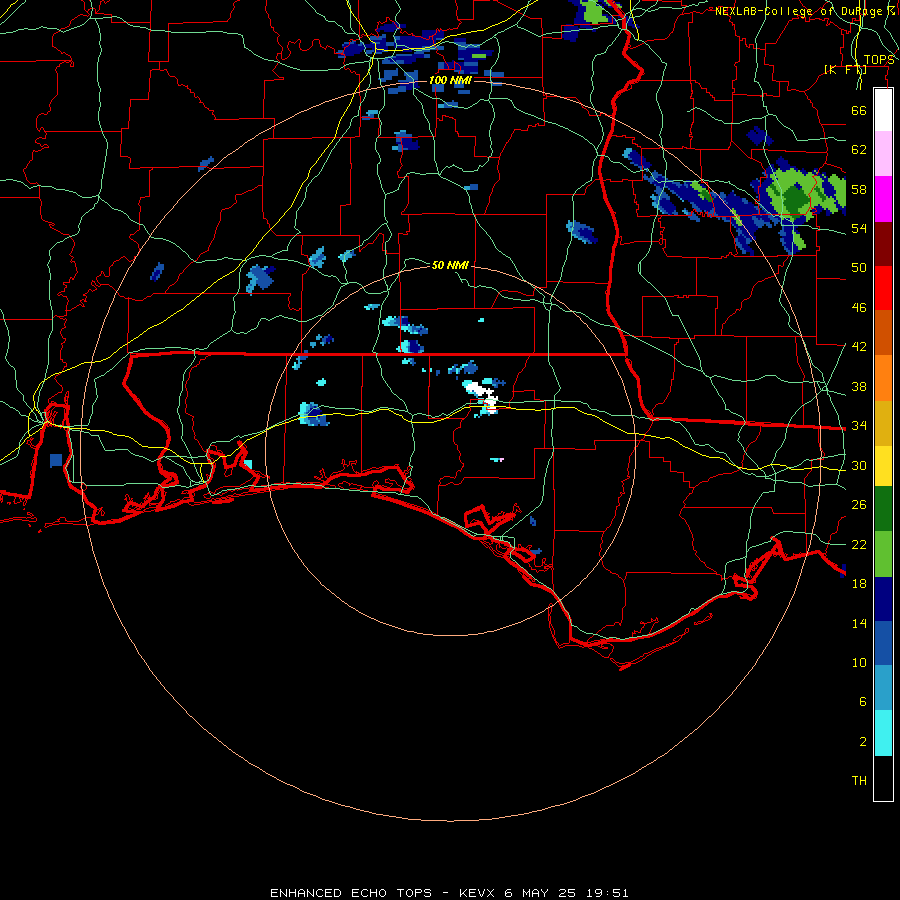Screen dimensions: 900x900
Task: Click the "100 NMI" range ring label
Action: 450,80
